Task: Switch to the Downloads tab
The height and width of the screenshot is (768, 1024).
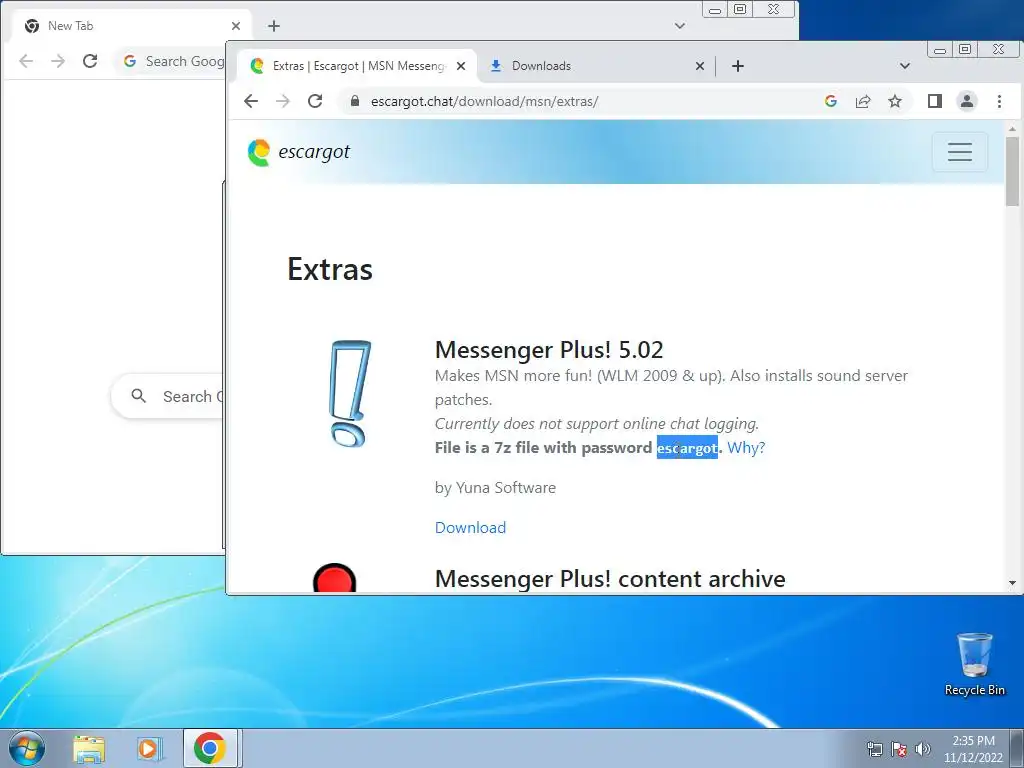Action: click(596, 66)
